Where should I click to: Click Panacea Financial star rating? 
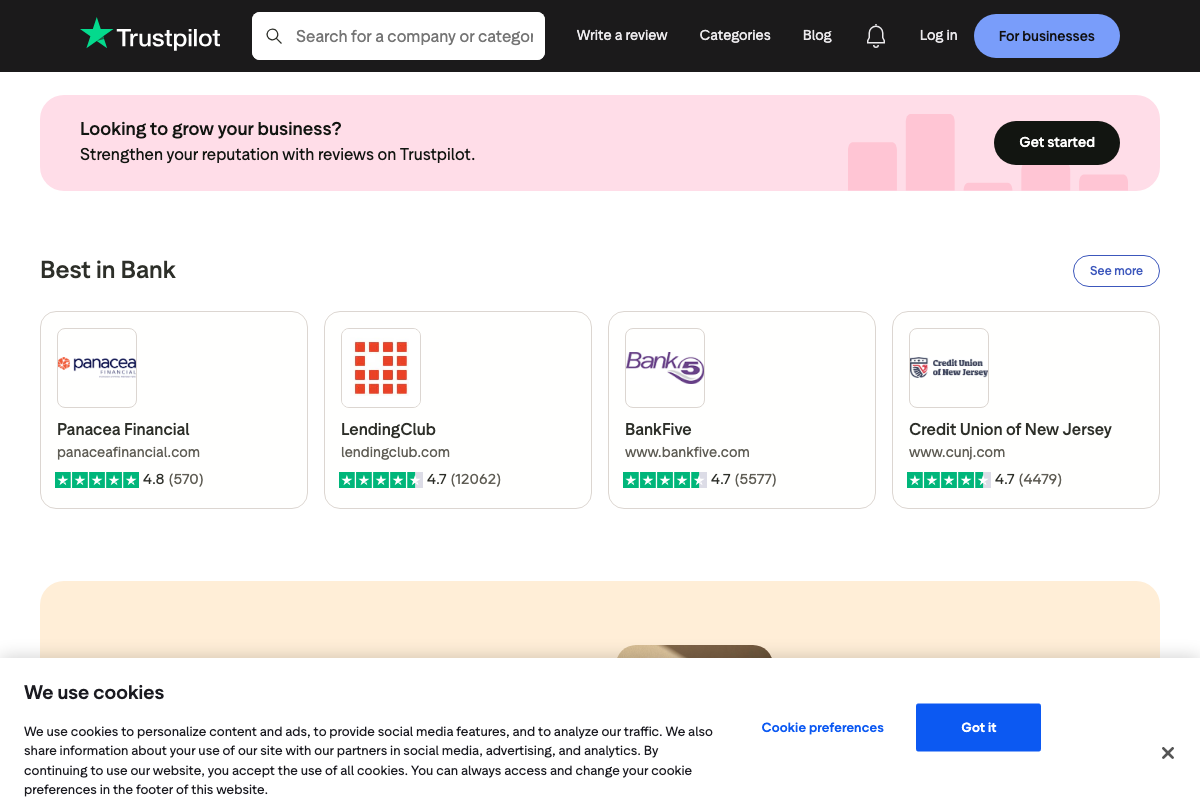click(x=97, y=480)
